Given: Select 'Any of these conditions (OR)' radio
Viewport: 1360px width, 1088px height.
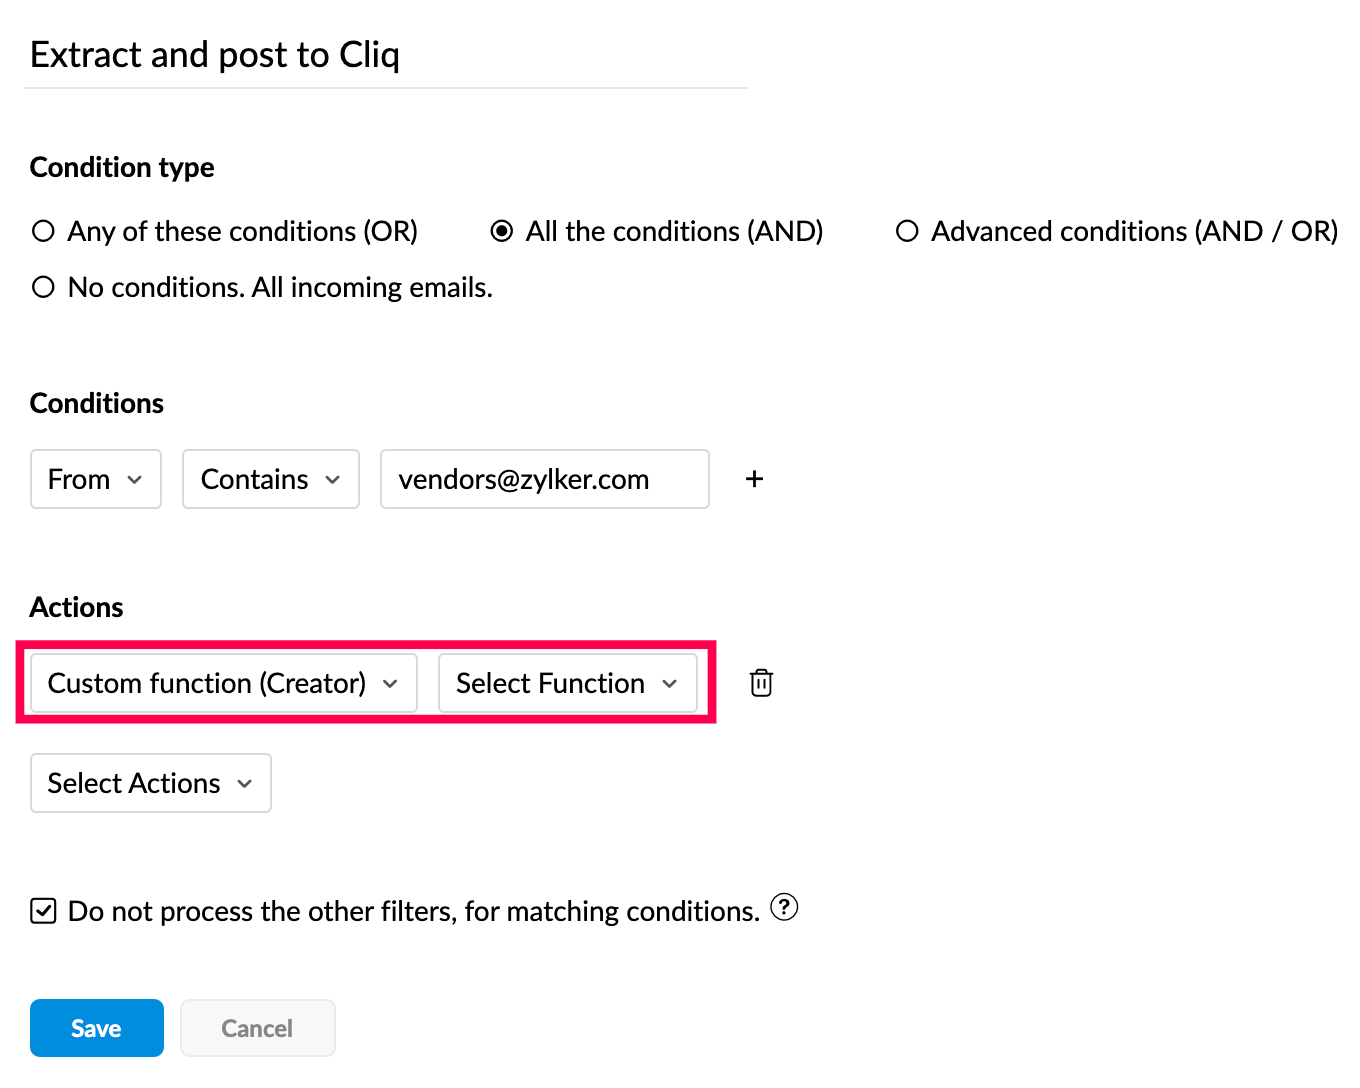Looking at the screenshot, I should point(43,232).
